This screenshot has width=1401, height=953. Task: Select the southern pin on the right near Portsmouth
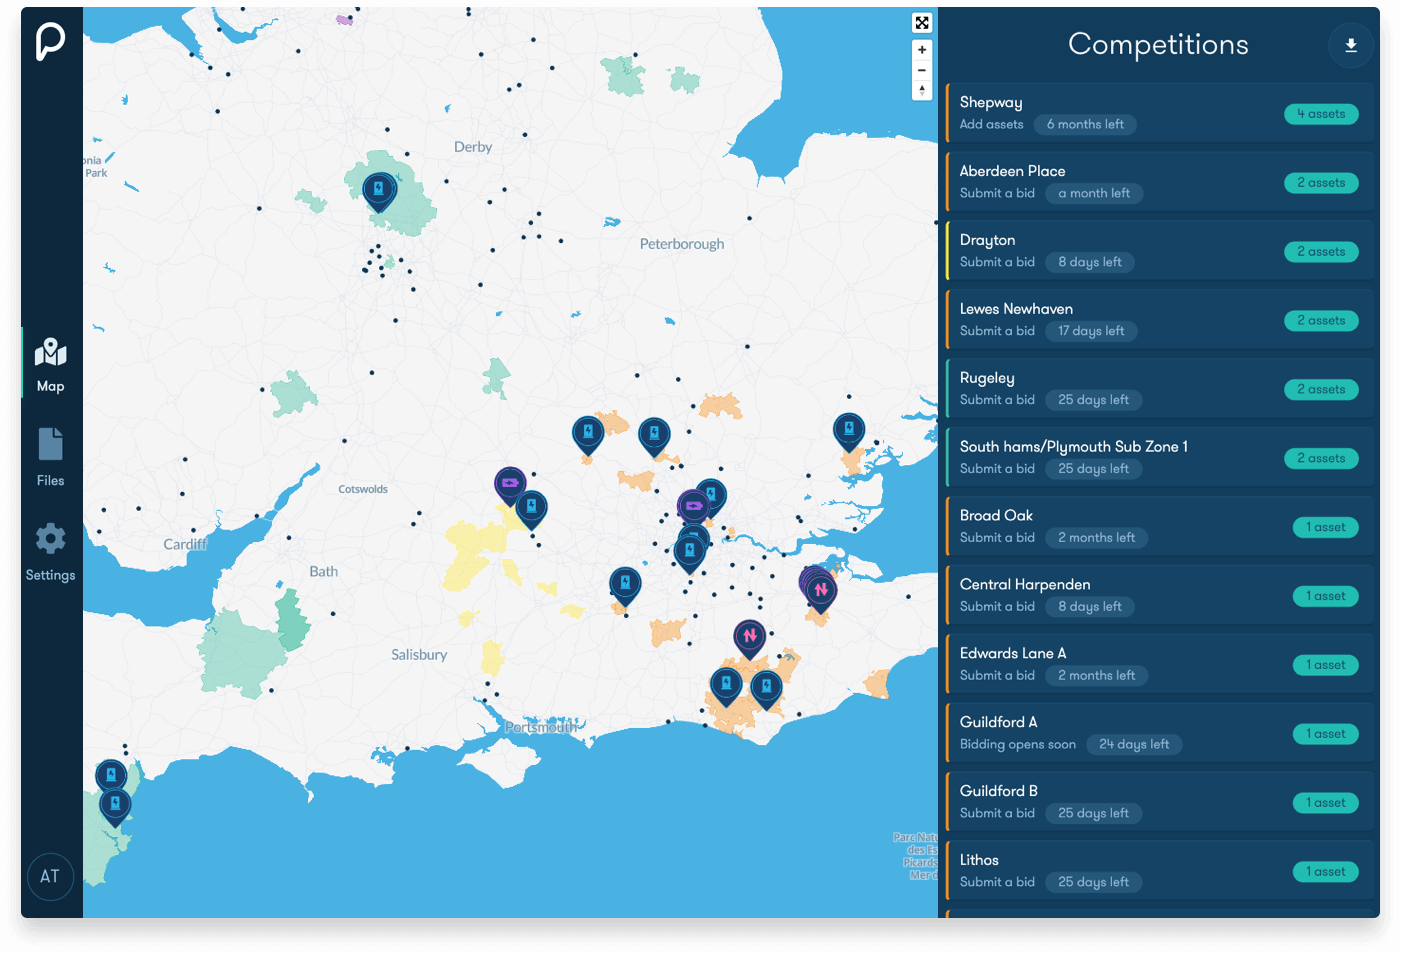(766, 689)
